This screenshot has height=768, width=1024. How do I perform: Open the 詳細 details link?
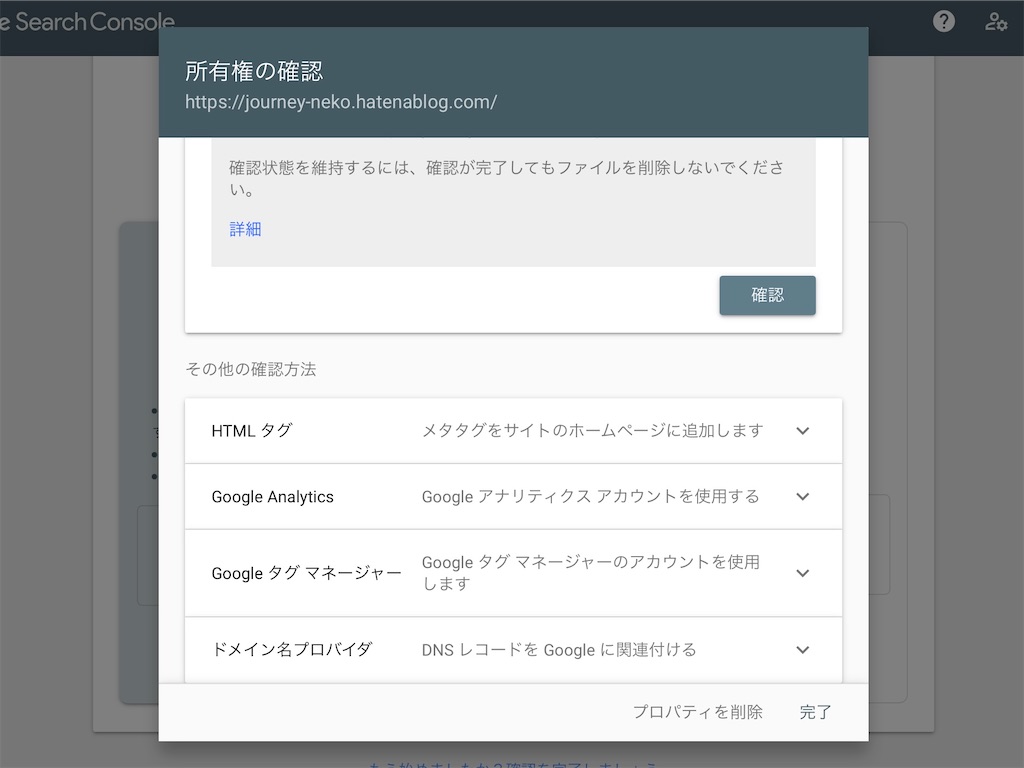[244, 229]
